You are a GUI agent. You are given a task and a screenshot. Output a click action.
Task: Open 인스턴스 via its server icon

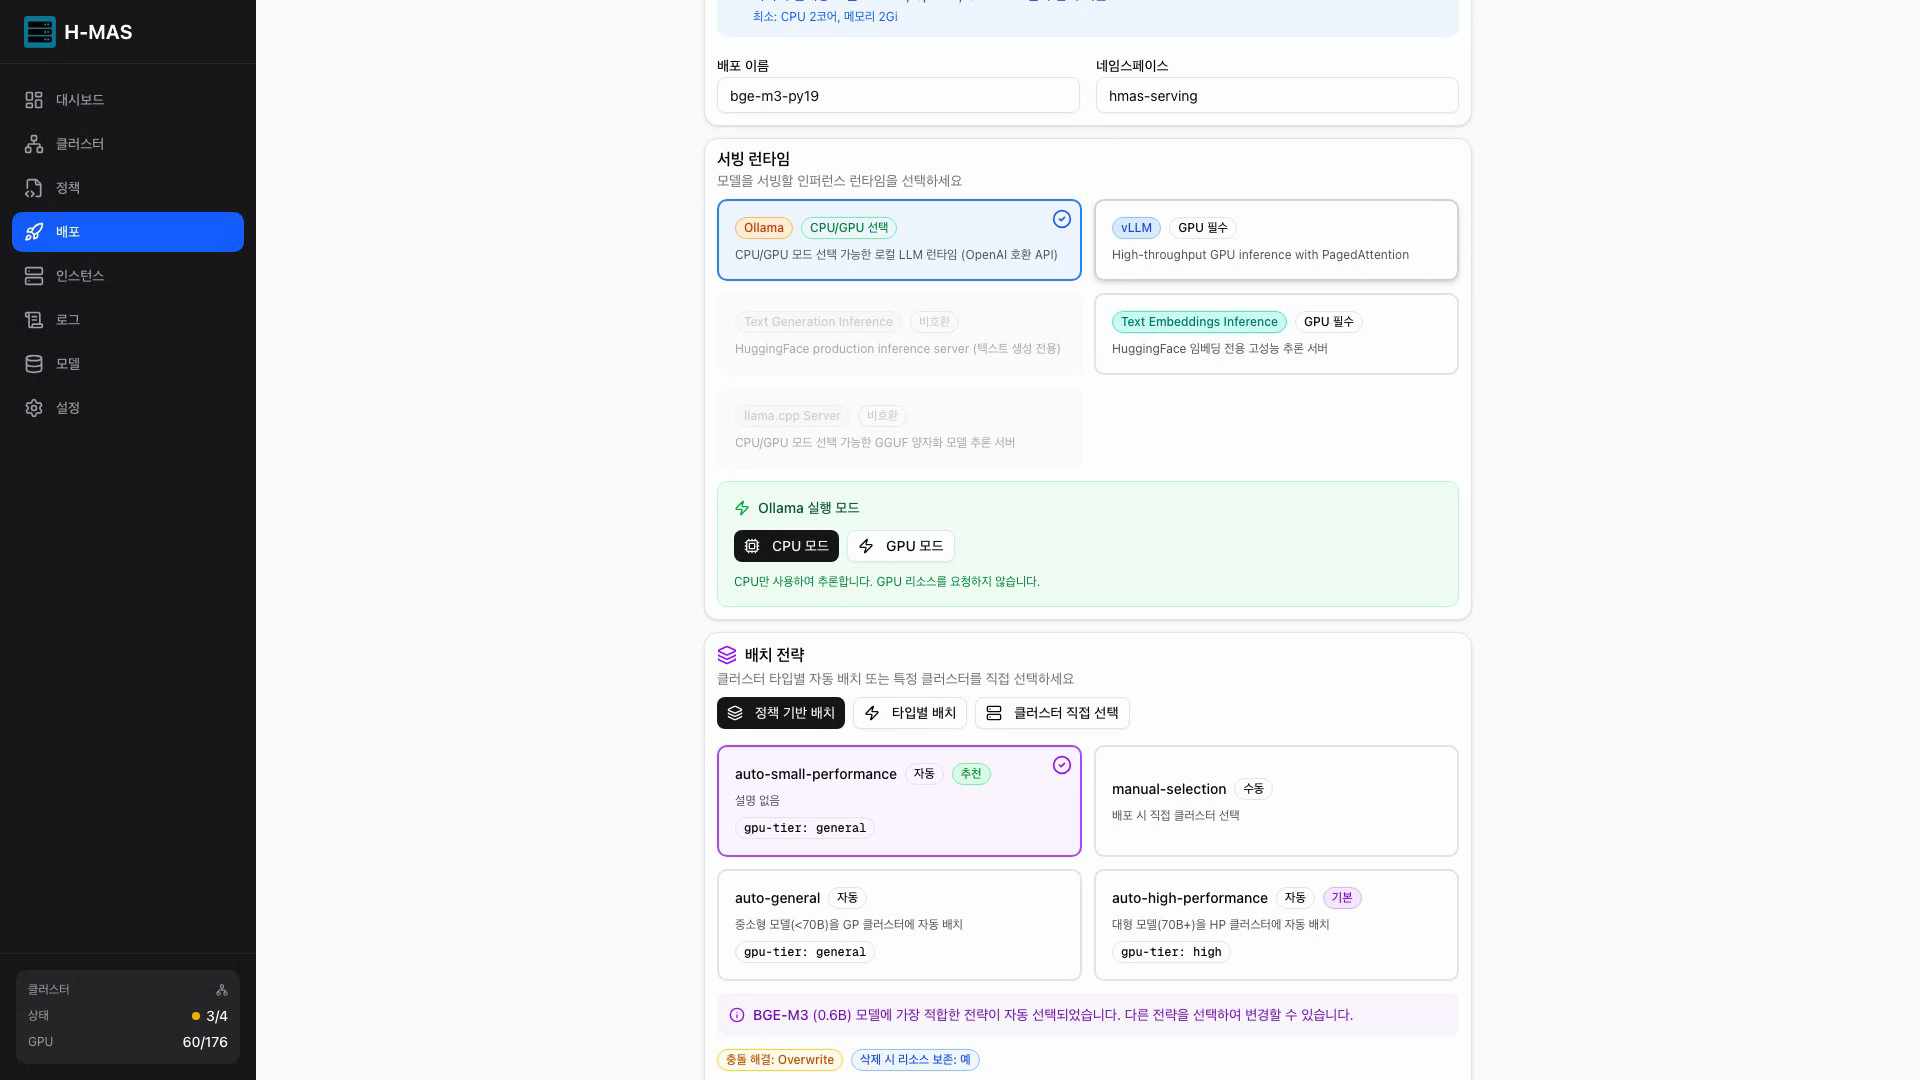34,276
